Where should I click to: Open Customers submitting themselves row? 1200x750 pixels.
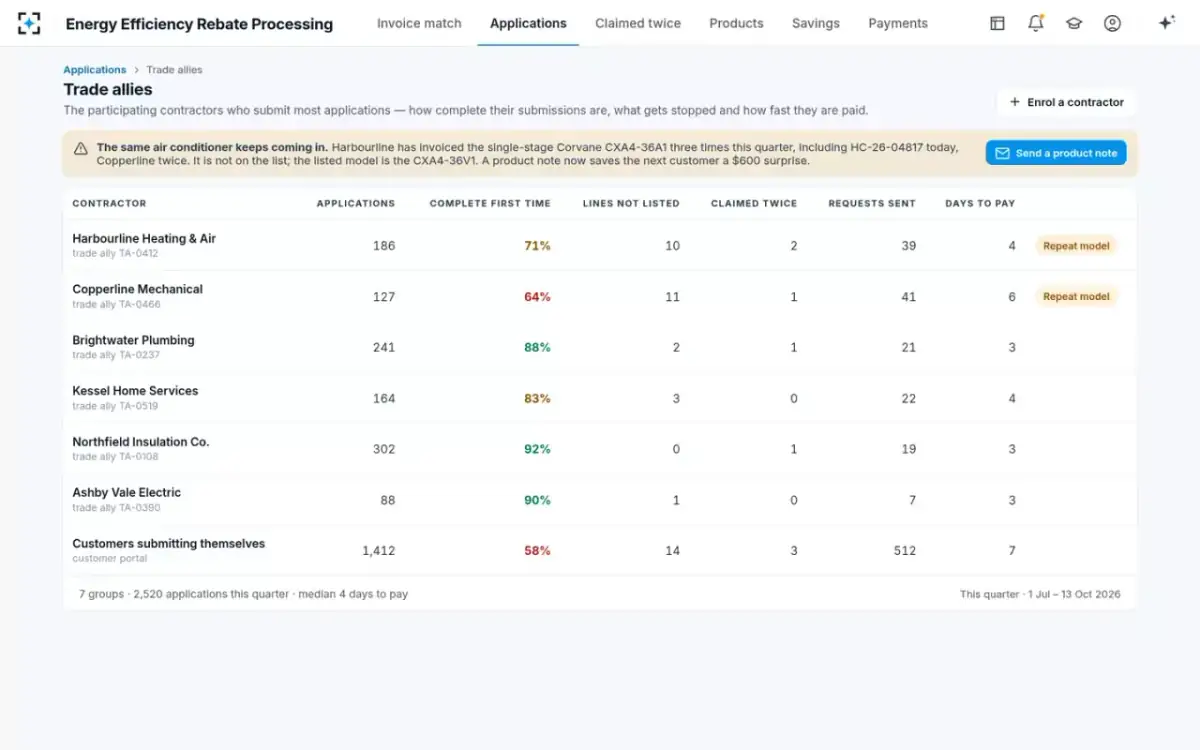pyautogui.click(x=600, y=550)
